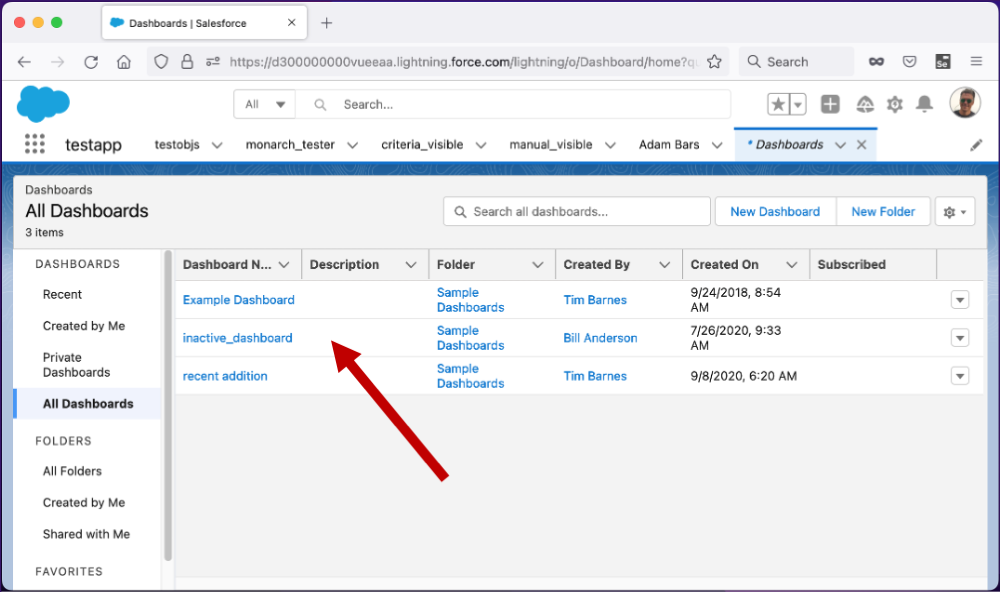
Task: Switch to the Adam Bars tab
Action: coord(669,145)
